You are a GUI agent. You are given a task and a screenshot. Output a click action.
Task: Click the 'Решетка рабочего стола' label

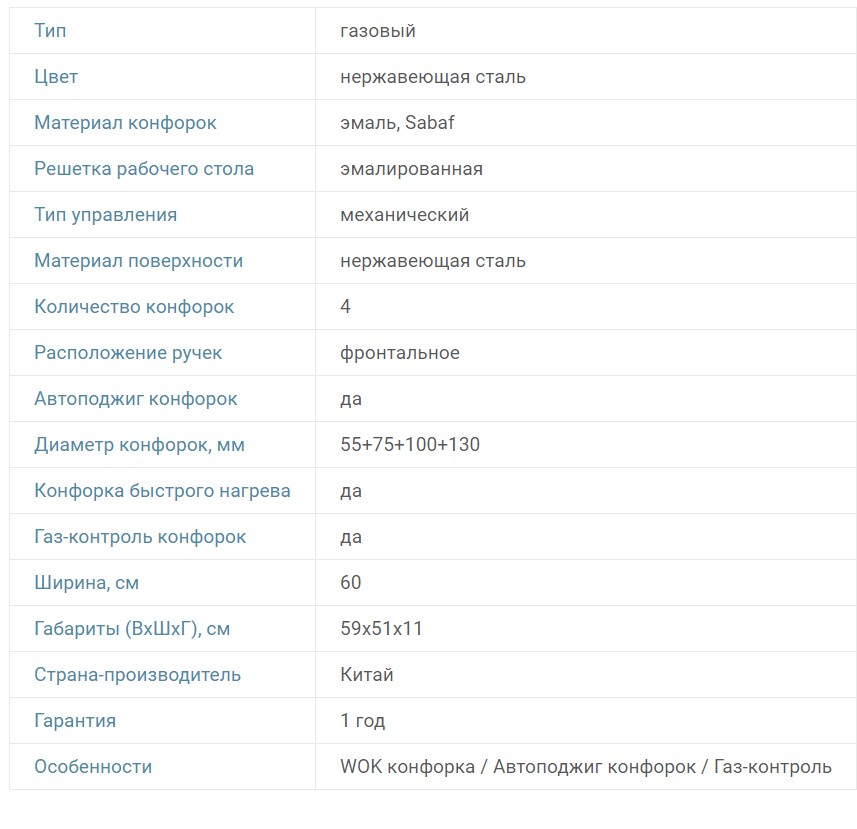point(144,169)
